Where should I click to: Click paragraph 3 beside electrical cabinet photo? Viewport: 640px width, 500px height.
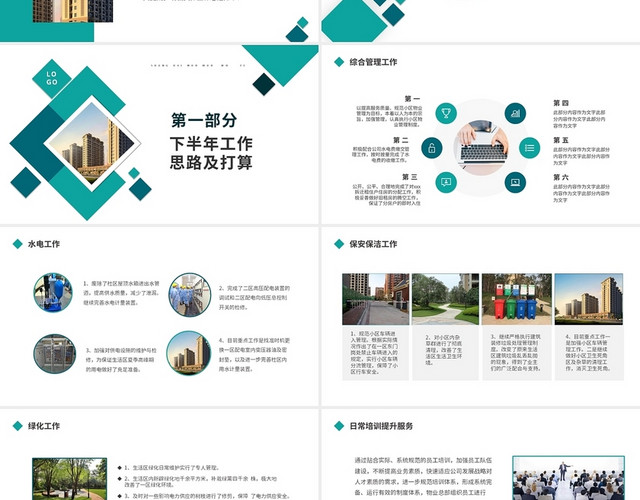[x=121, y=360]
